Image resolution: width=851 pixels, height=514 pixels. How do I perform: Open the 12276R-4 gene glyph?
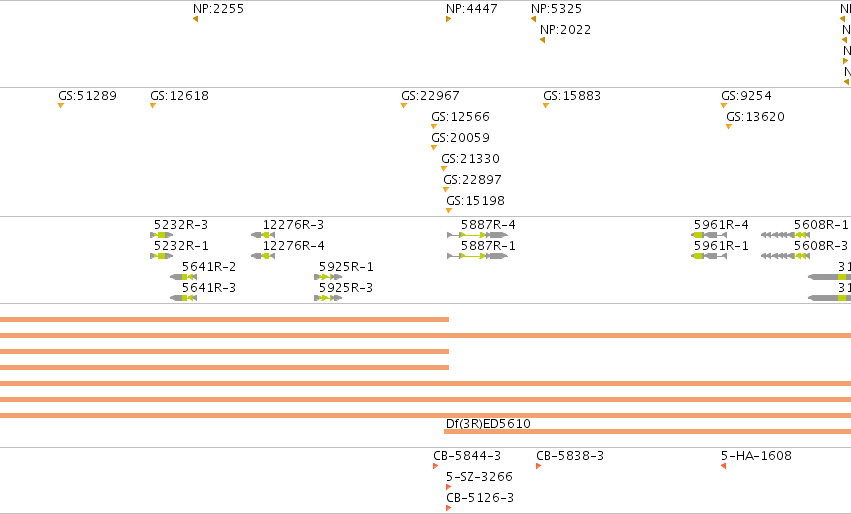(263, 256)
